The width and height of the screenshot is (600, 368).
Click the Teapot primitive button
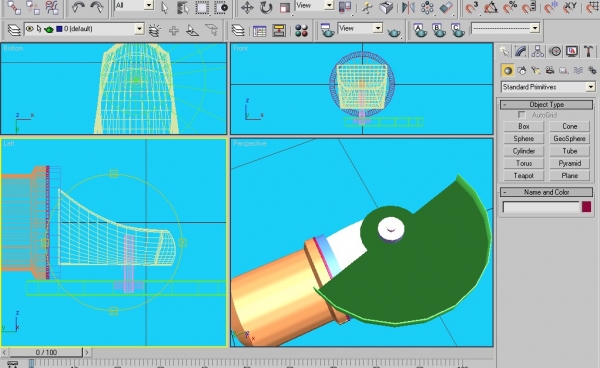tap(523, 176)
